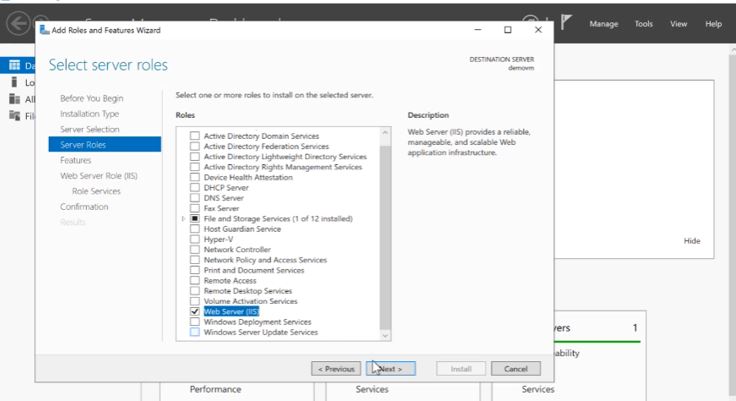The width and height of the screenshot is (736, 401).
Task: Check the Fax Server role
Action: point(195,208)
